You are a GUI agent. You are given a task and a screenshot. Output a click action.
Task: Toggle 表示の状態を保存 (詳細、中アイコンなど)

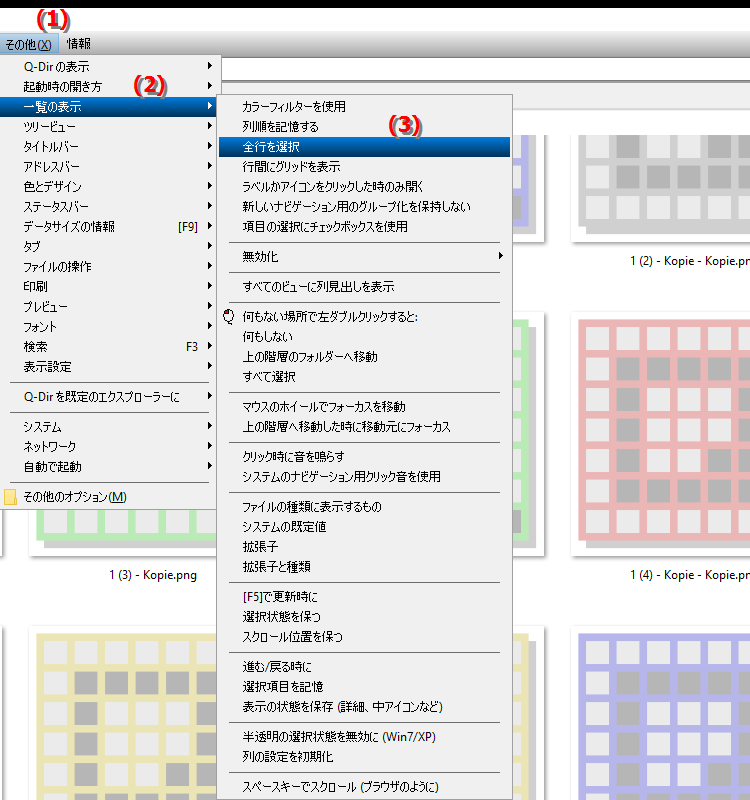pyautogui.click(x=364, y=707)
